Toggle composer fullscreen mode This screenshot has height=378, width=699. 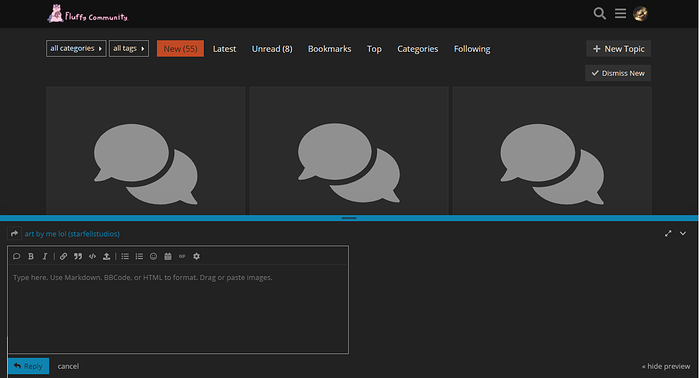pos(668,234)
